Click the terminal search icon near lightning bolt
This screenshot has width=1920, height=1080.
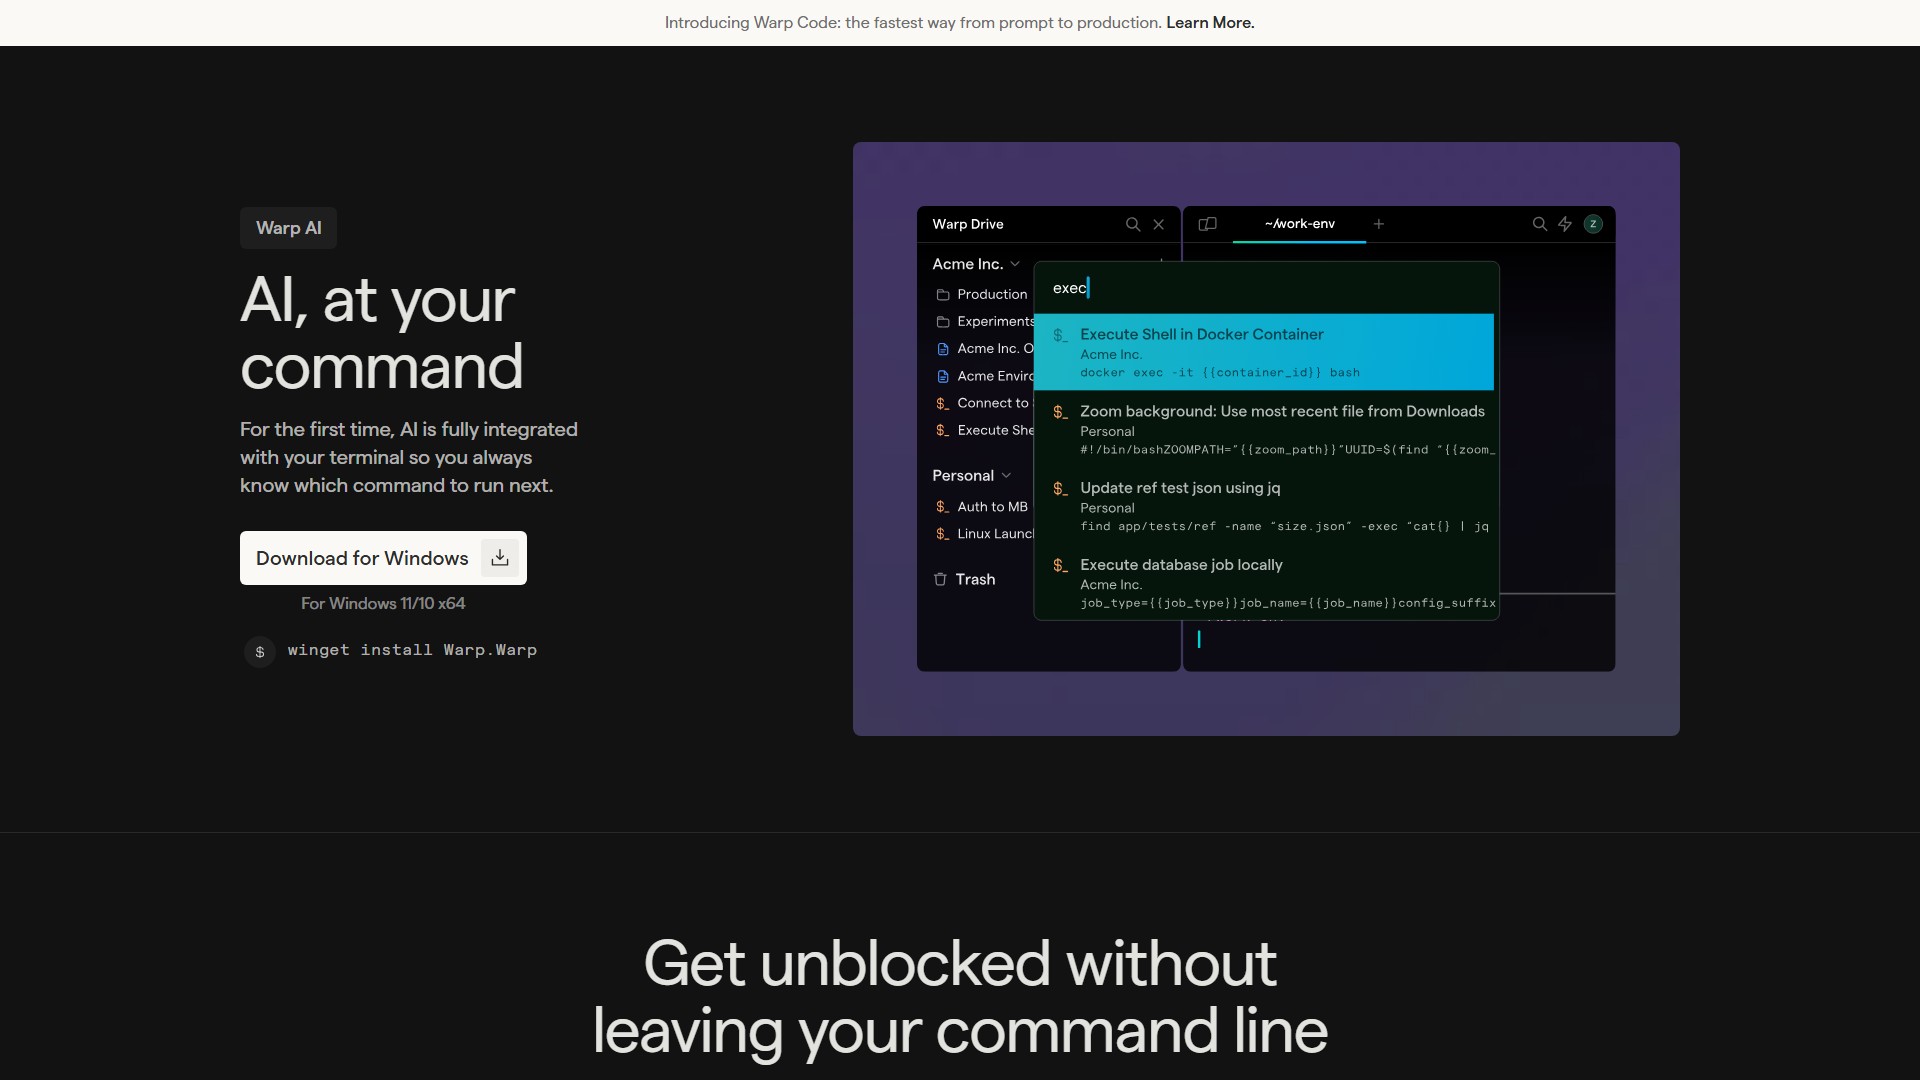(1540, 224)
